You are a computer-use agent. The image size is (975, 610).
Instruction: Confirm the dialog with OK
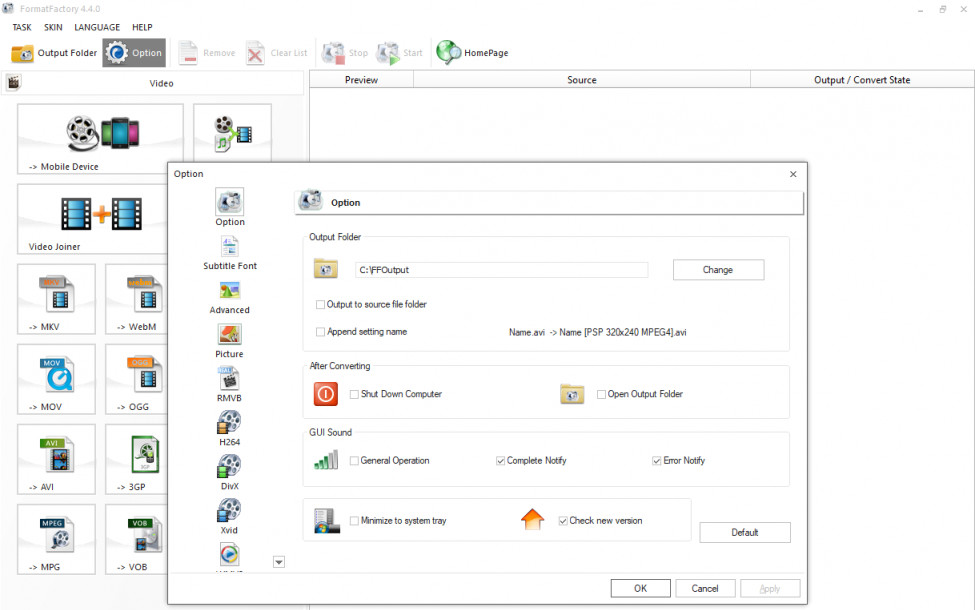coord(640,588)
